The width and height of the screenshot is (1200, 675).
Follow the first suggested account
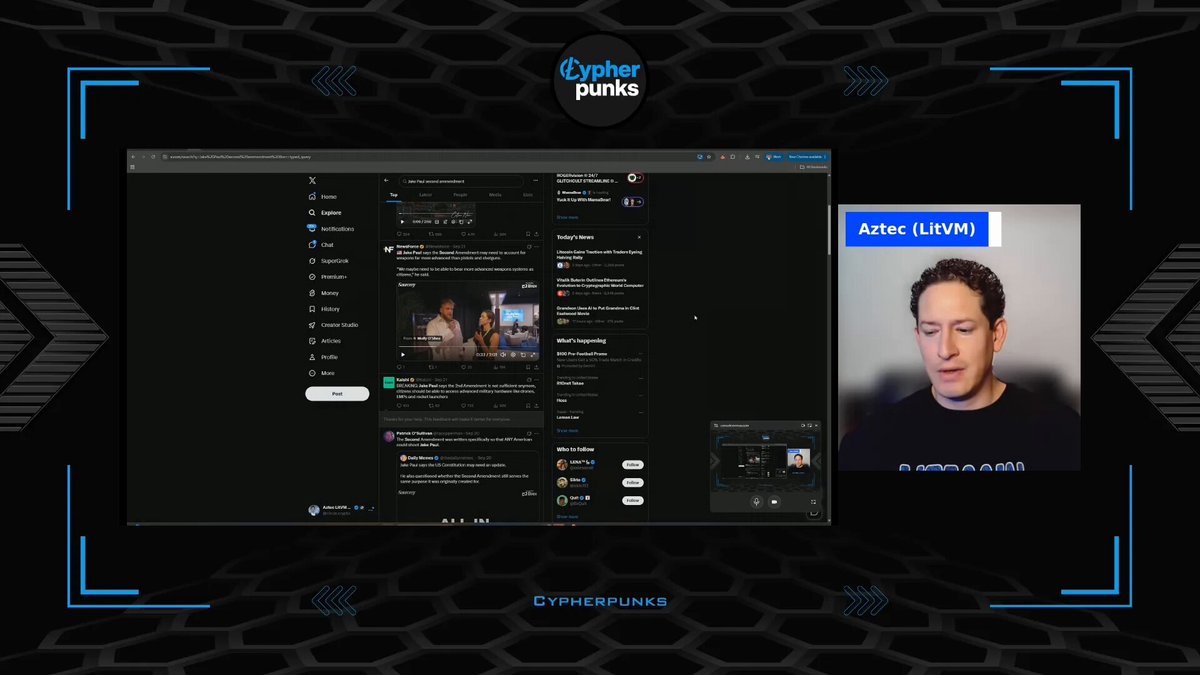(x=632, y=465)
